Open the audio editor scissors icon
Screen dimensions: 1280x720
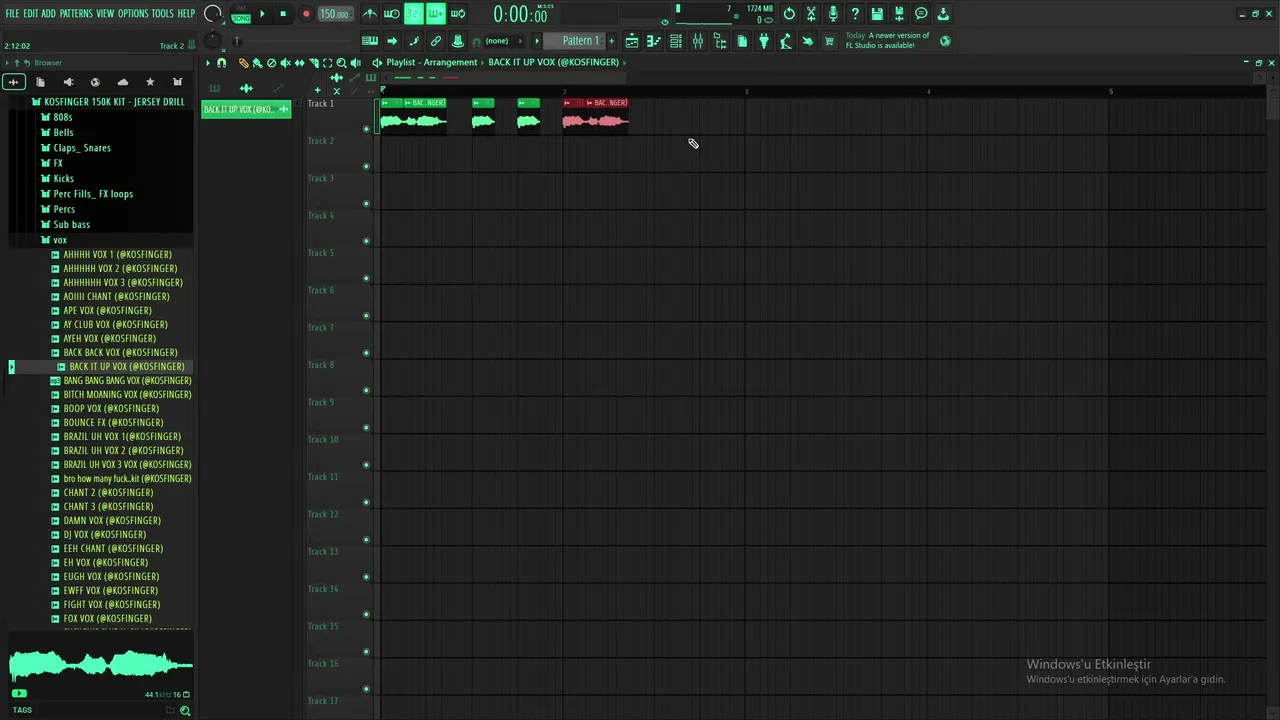tap(811, 14)
